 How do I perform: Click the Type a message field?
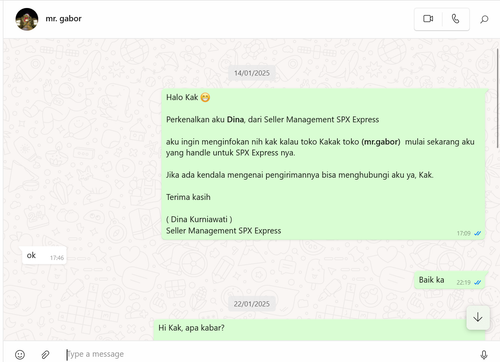(x=267, y=354)
